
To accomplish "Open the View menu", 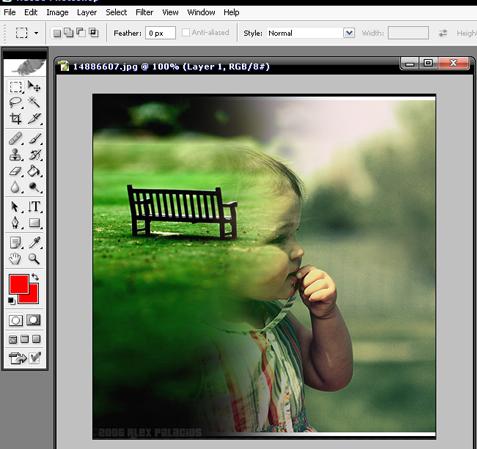I will point(170,12).
